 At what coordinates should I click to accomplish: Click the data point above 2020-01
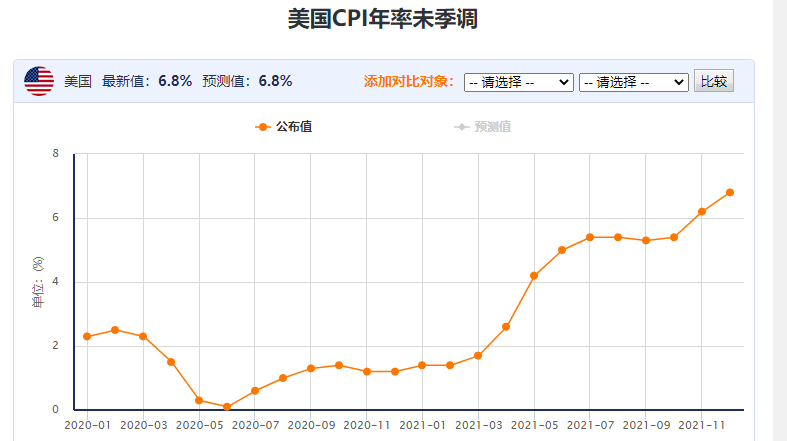click(87, 336)
